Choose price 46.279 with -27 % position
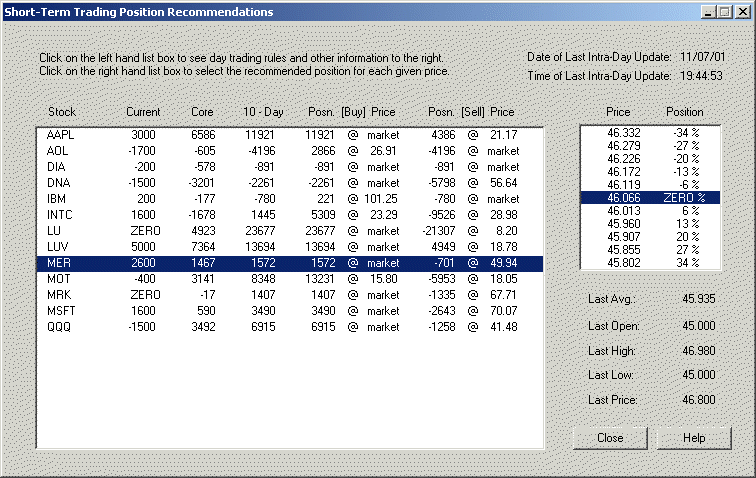 (x=650, y=146)
